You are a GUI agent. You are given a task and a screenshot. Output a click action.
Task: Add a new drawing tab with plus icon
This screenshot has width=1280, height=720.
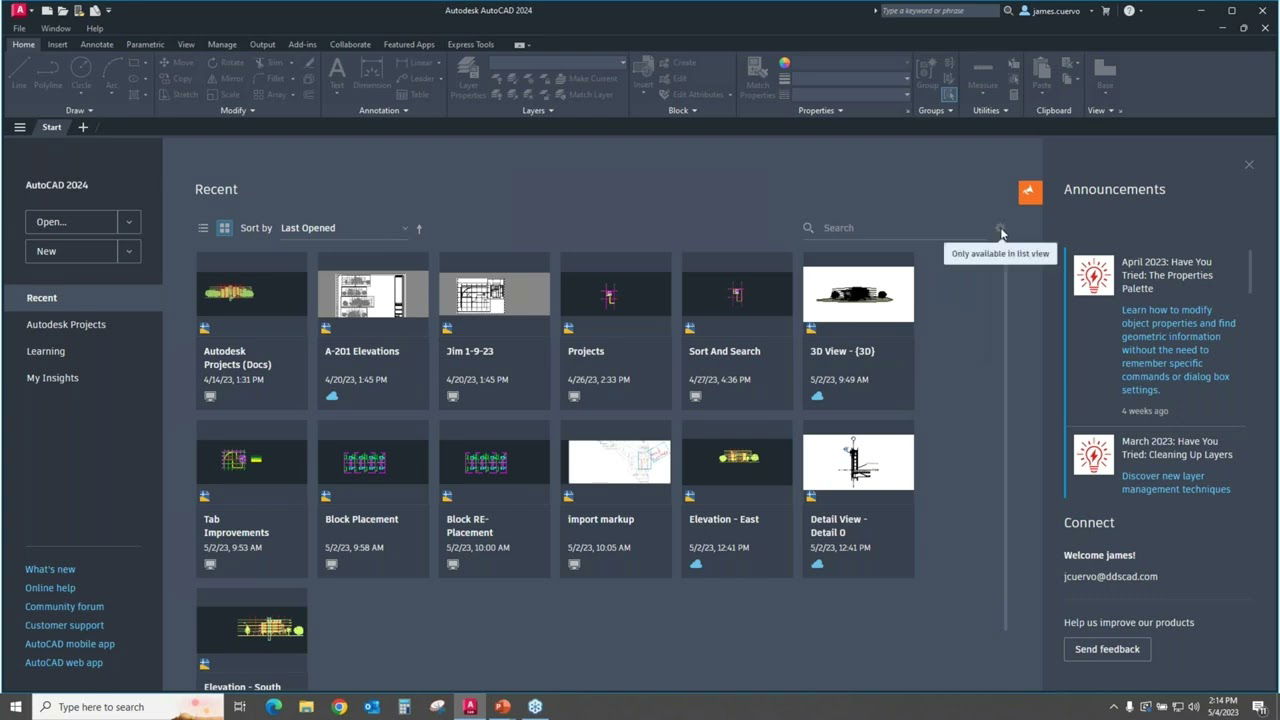83,127
